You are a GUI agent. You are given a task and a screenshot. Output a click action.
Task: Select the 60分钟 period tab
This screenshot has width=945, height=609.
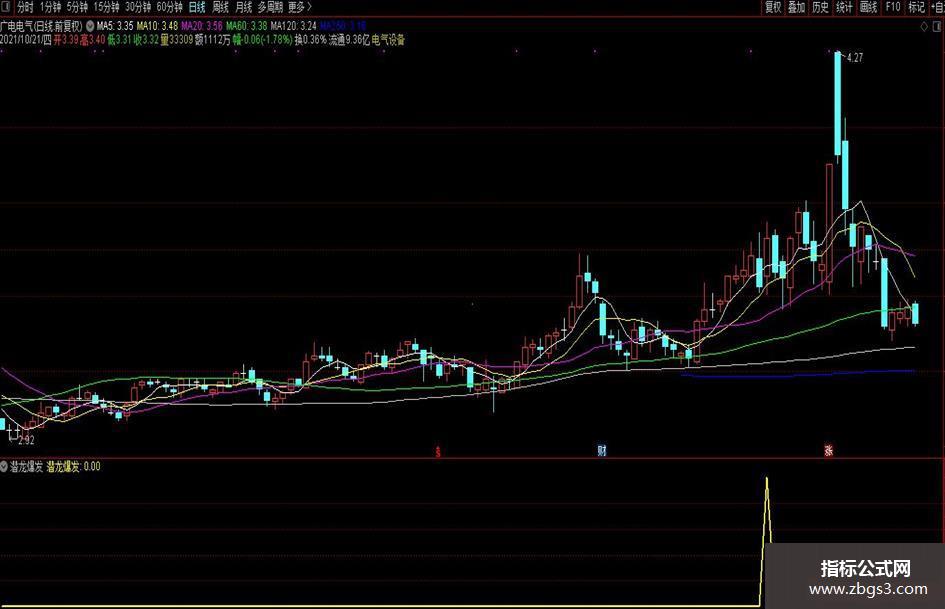(169, 7)
